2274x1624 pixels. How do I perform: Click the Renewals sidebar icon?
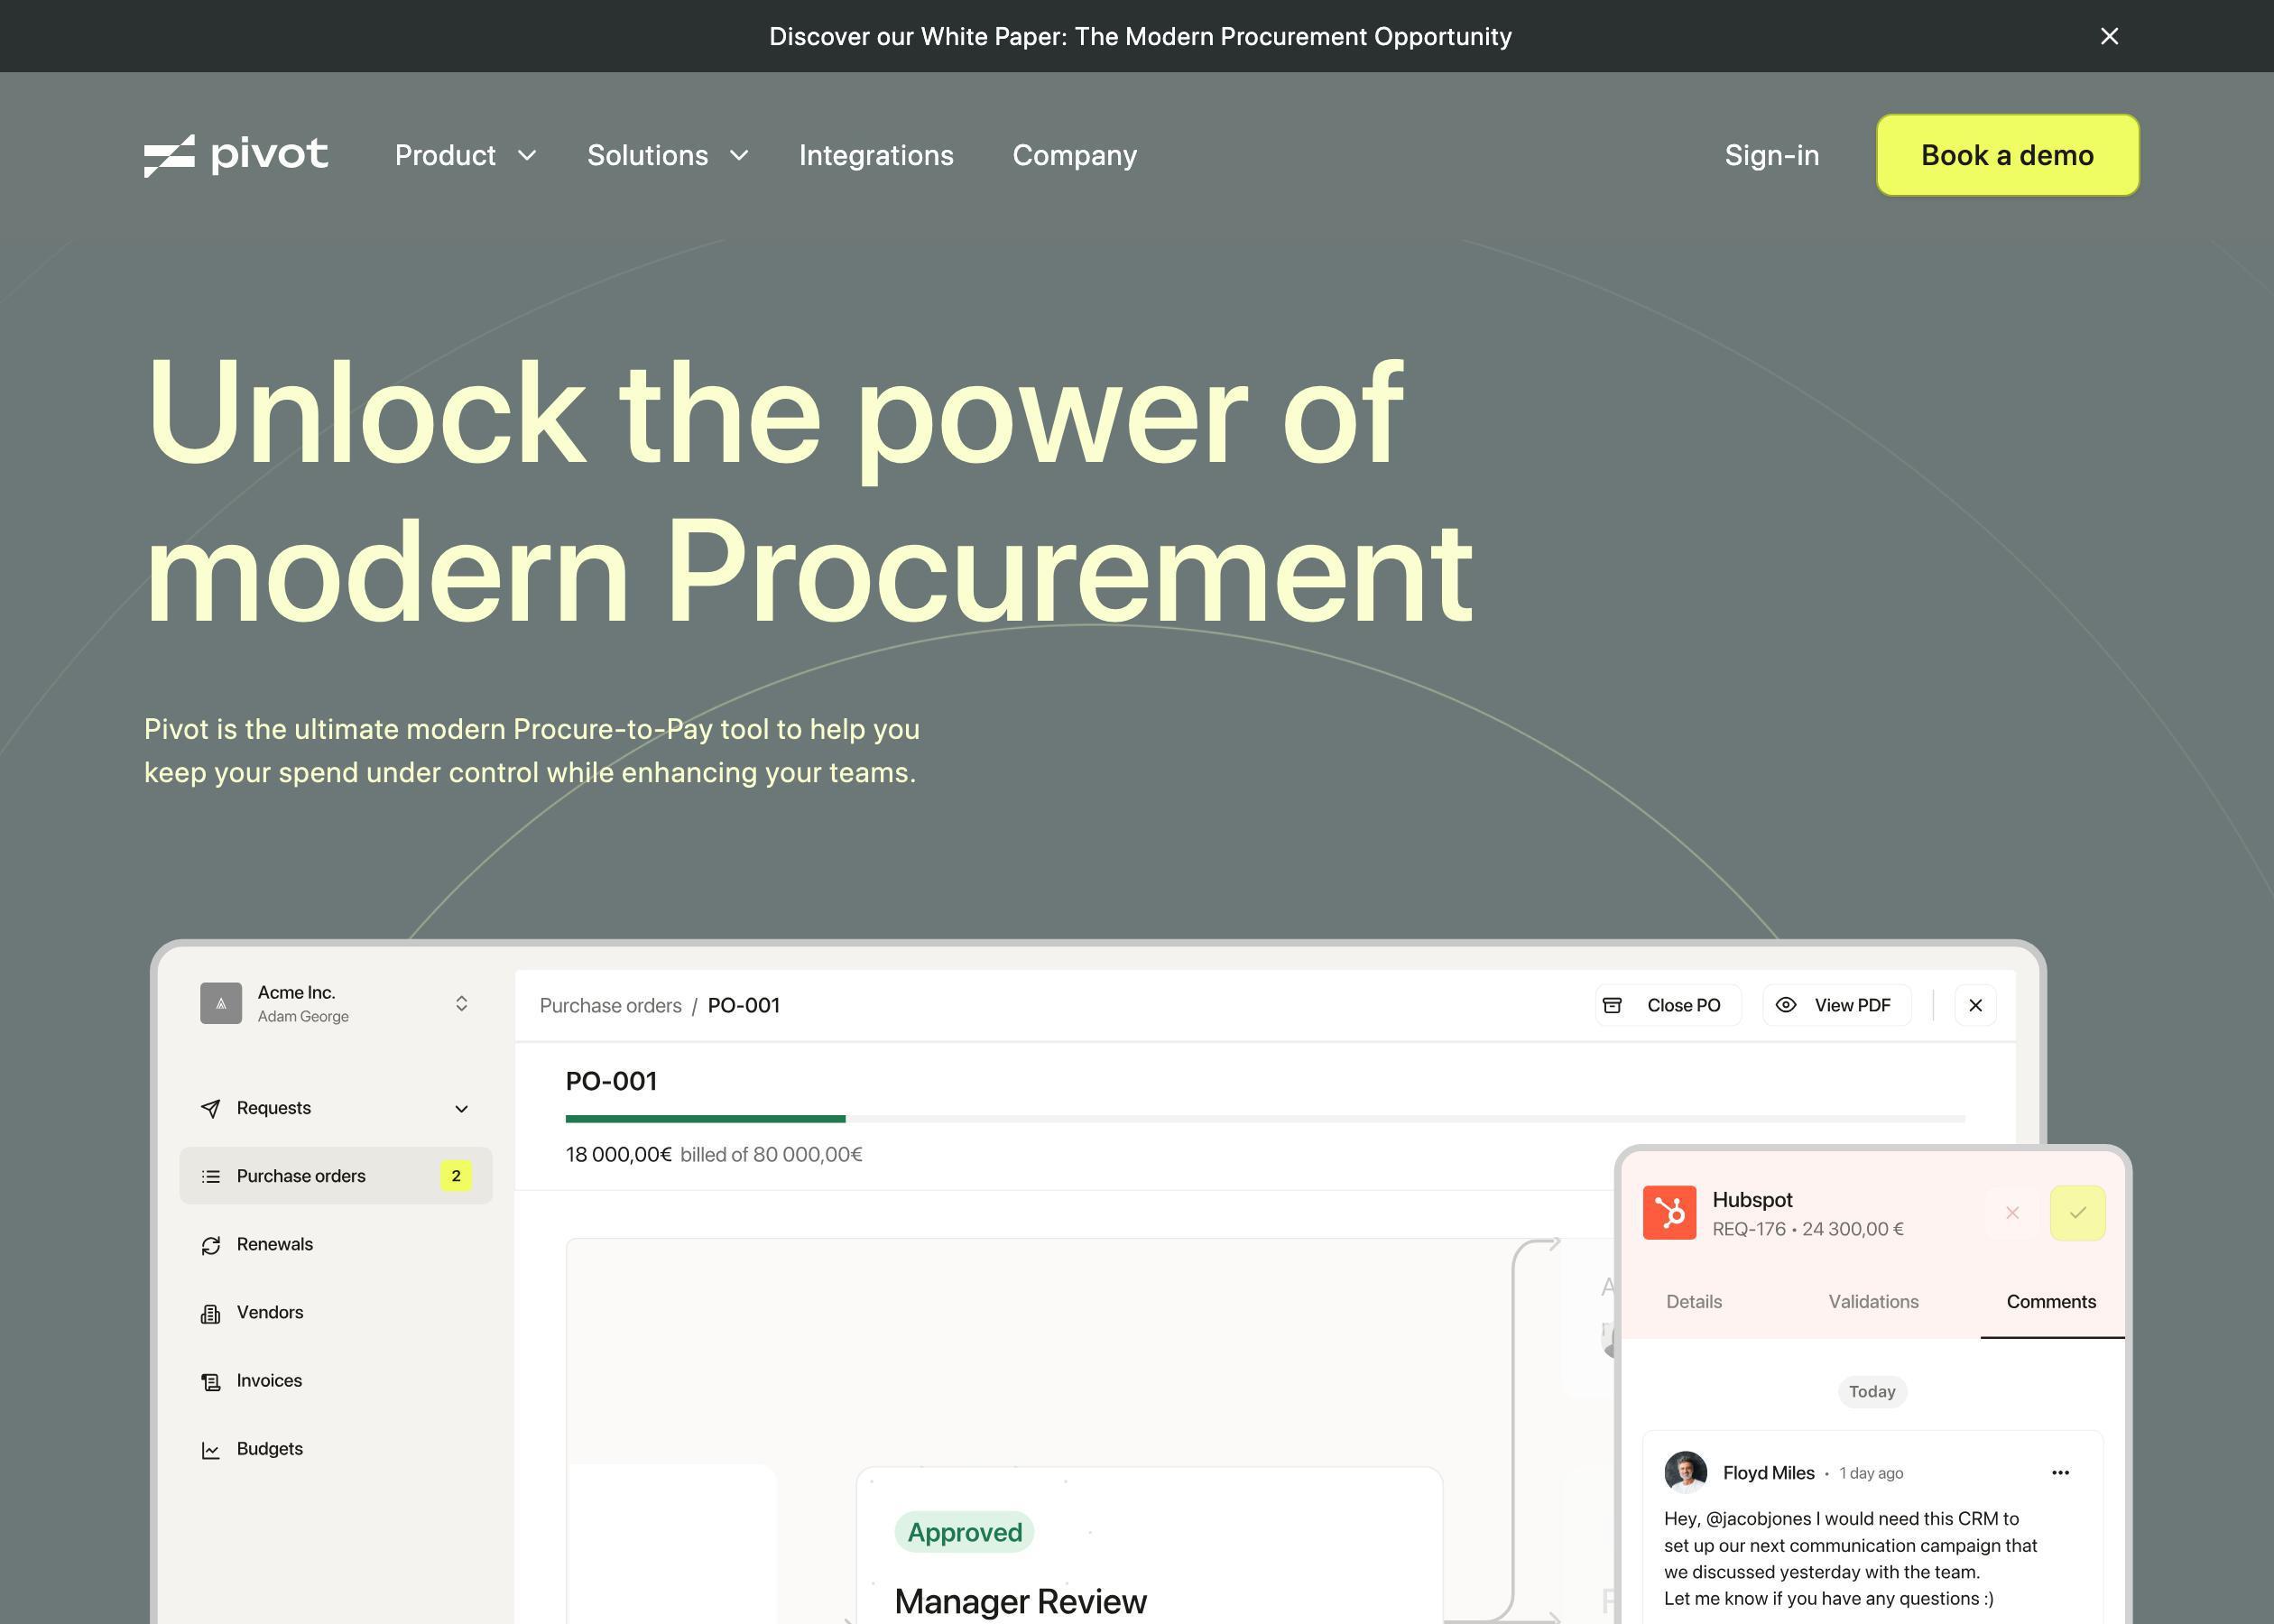click(211, 1242)
